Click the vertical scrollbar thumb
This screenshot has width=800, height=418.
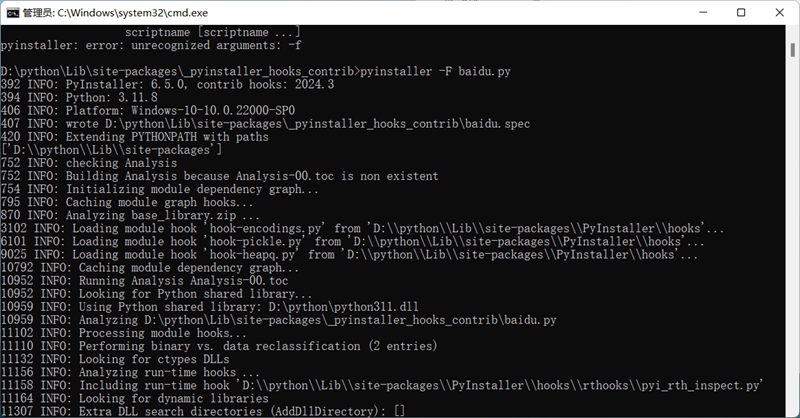click(x=792, y=50)
